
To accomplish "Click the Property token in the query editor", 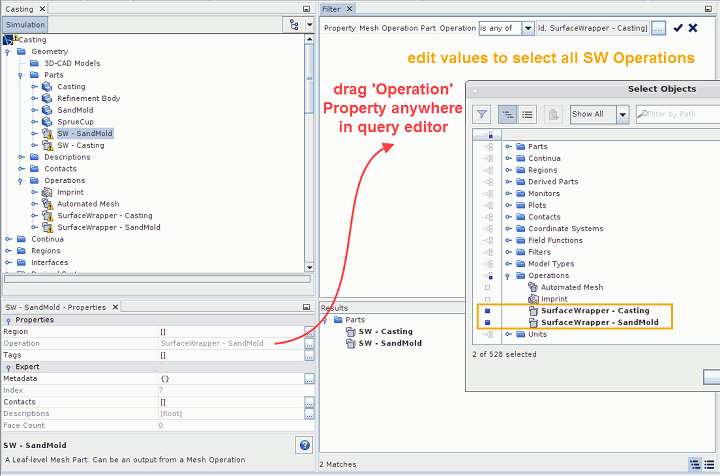I will (339, 28).
